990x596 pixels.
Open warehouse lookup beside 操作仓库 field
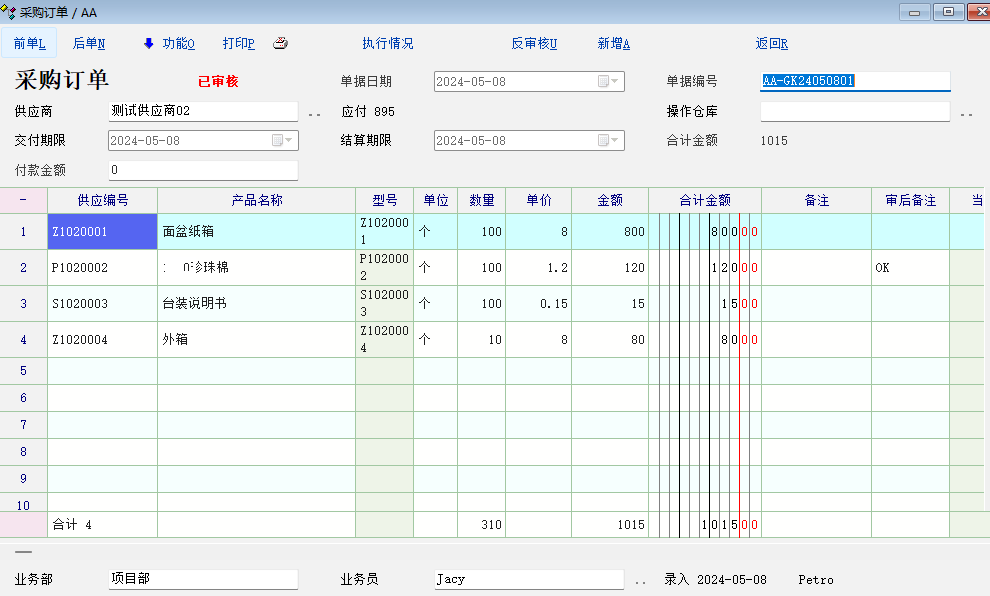click(966, 113)
